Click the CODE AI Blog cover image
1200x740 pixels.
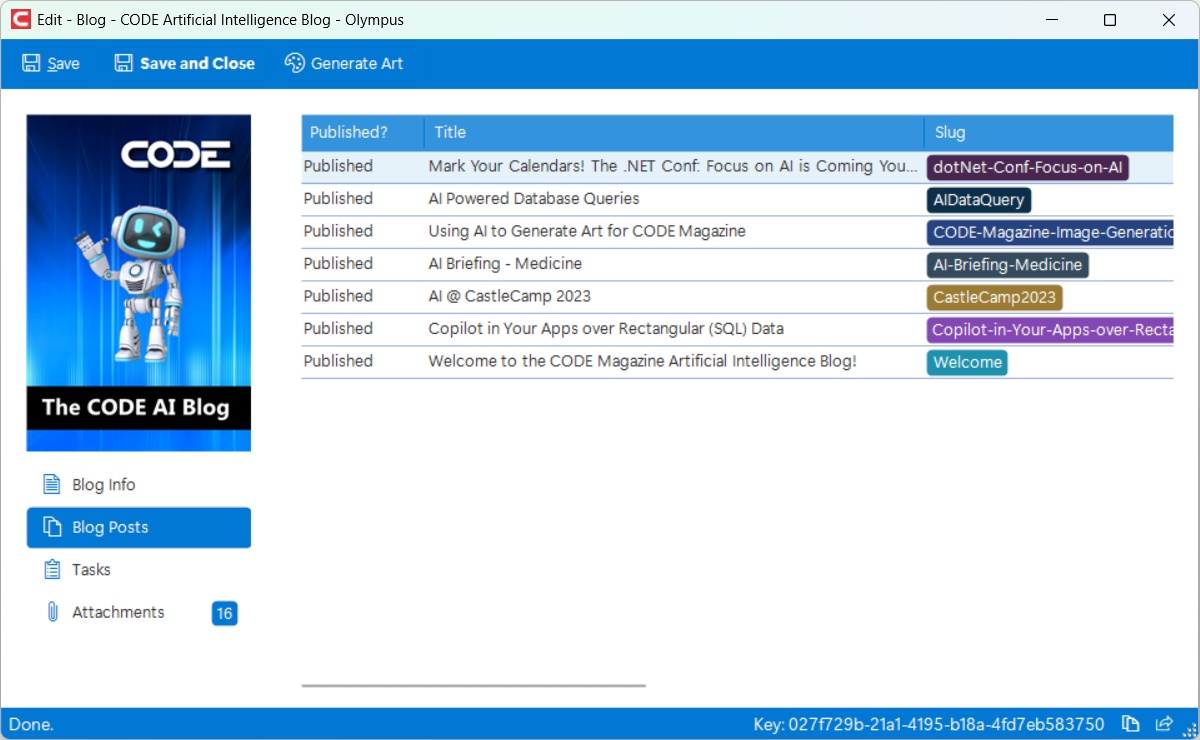pyautogui.click(x=139, y=283)
